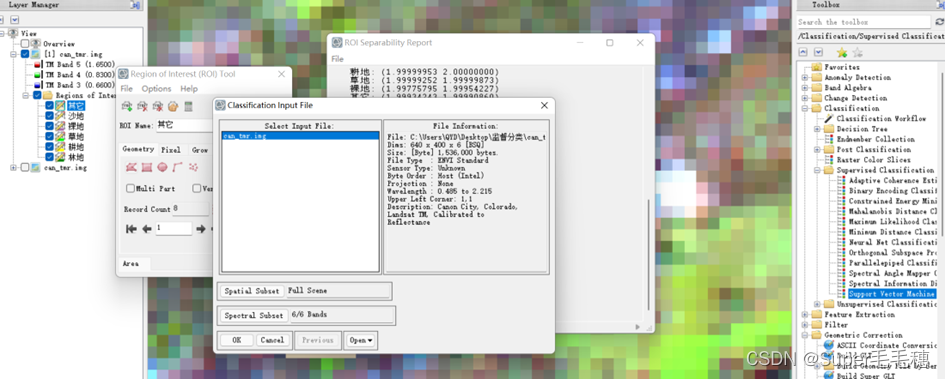The width and height of the screenshot is (945, 379).
Task: Toggle Overview checkbox in Layer Manager
Action: point(25,44)
